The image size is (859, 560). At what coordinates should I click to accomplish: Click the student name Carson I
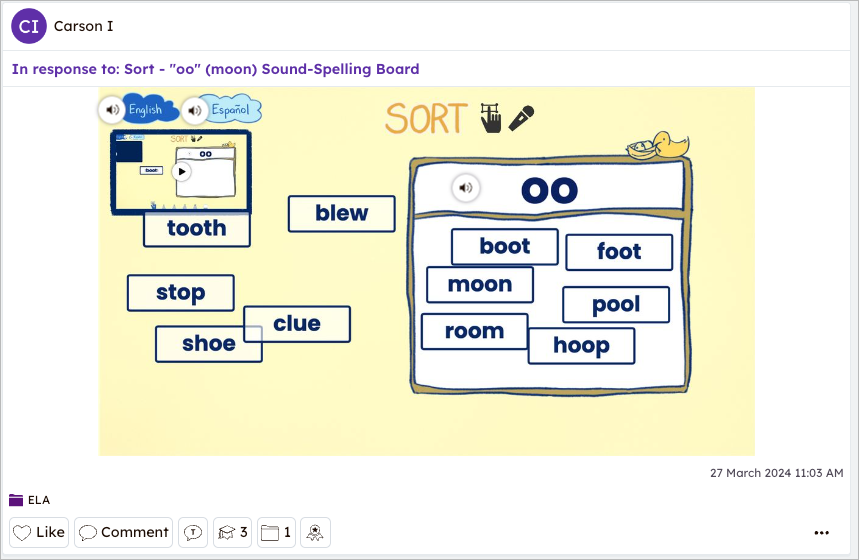pyautogui.click(x=83, y=26)
